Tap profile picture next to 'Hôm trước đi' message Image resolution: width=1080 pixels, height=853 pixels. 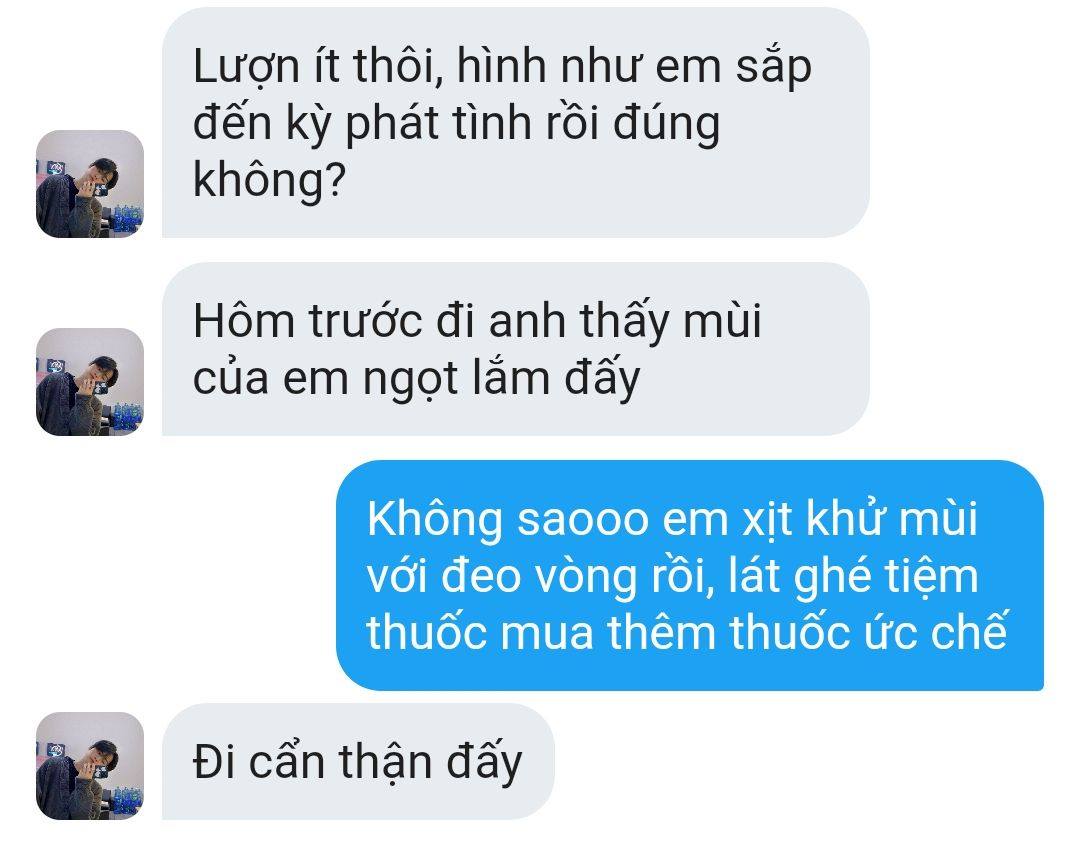pyautogui.click(x=90, y=382)
